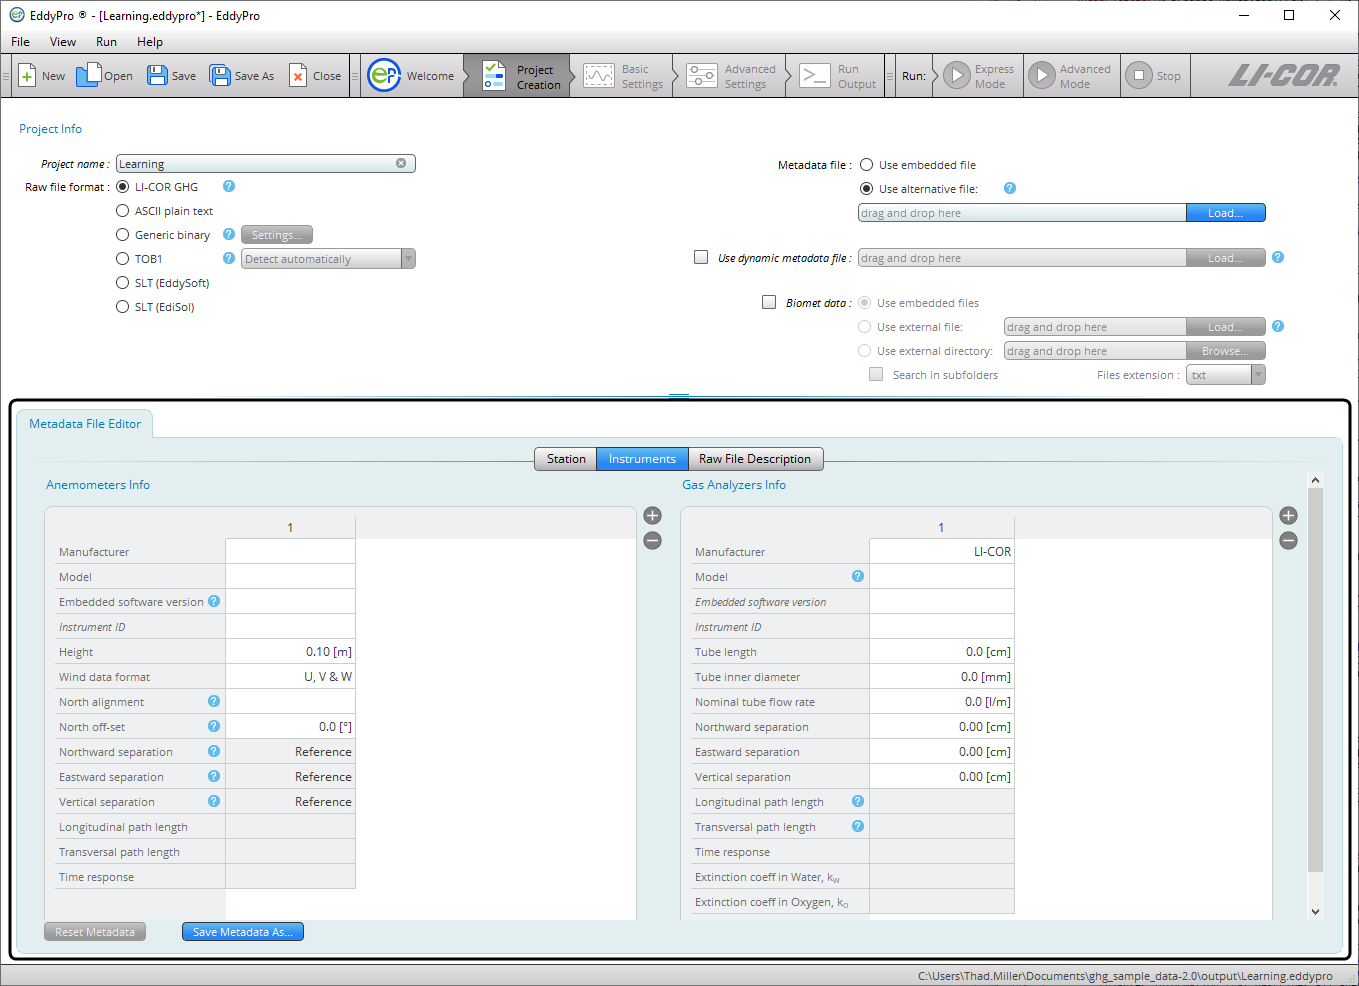The width and height of the screenshot is (1359, 986).
Task: Open Advanced Settings page
Action: pos(731,76)
